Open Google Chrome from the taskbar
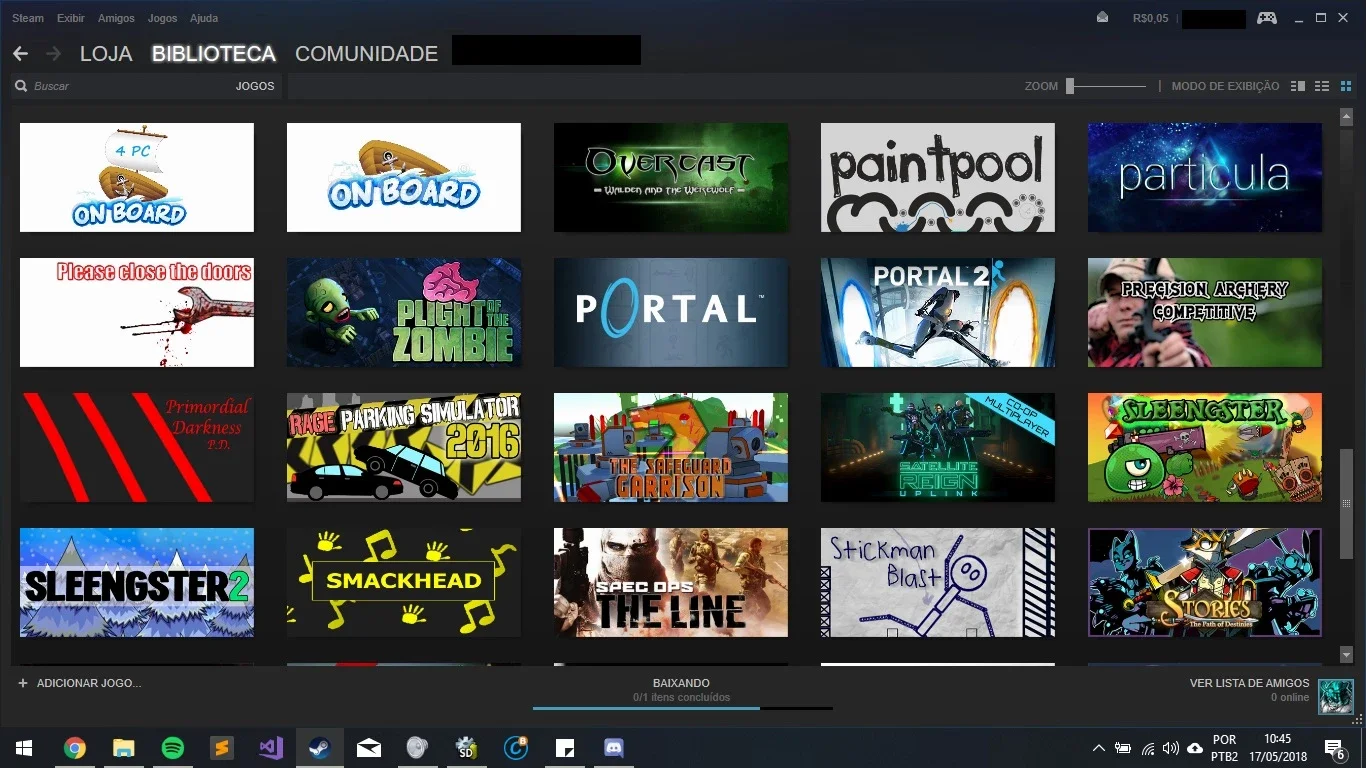Screen dimensions: 1366x768 click(x=74, y=748)
